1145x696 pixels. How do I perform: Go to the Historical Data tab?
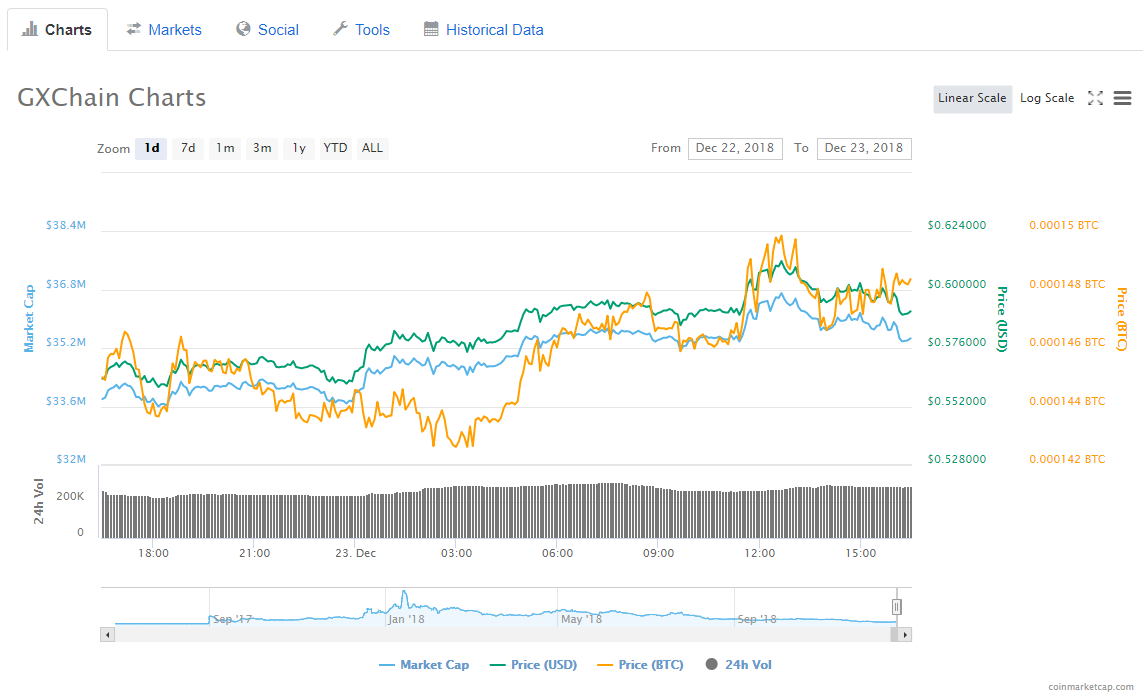click(x=483, y=30)
